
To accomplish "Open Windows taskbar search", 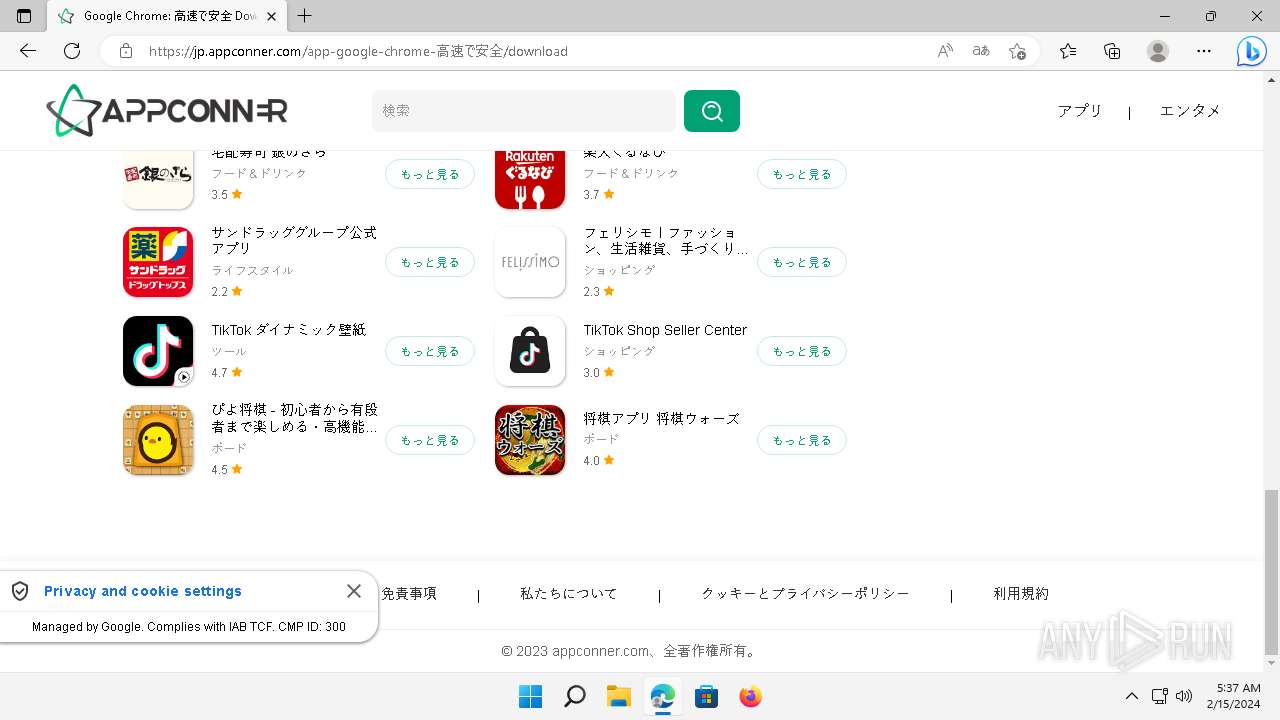I will click(575, 696).
